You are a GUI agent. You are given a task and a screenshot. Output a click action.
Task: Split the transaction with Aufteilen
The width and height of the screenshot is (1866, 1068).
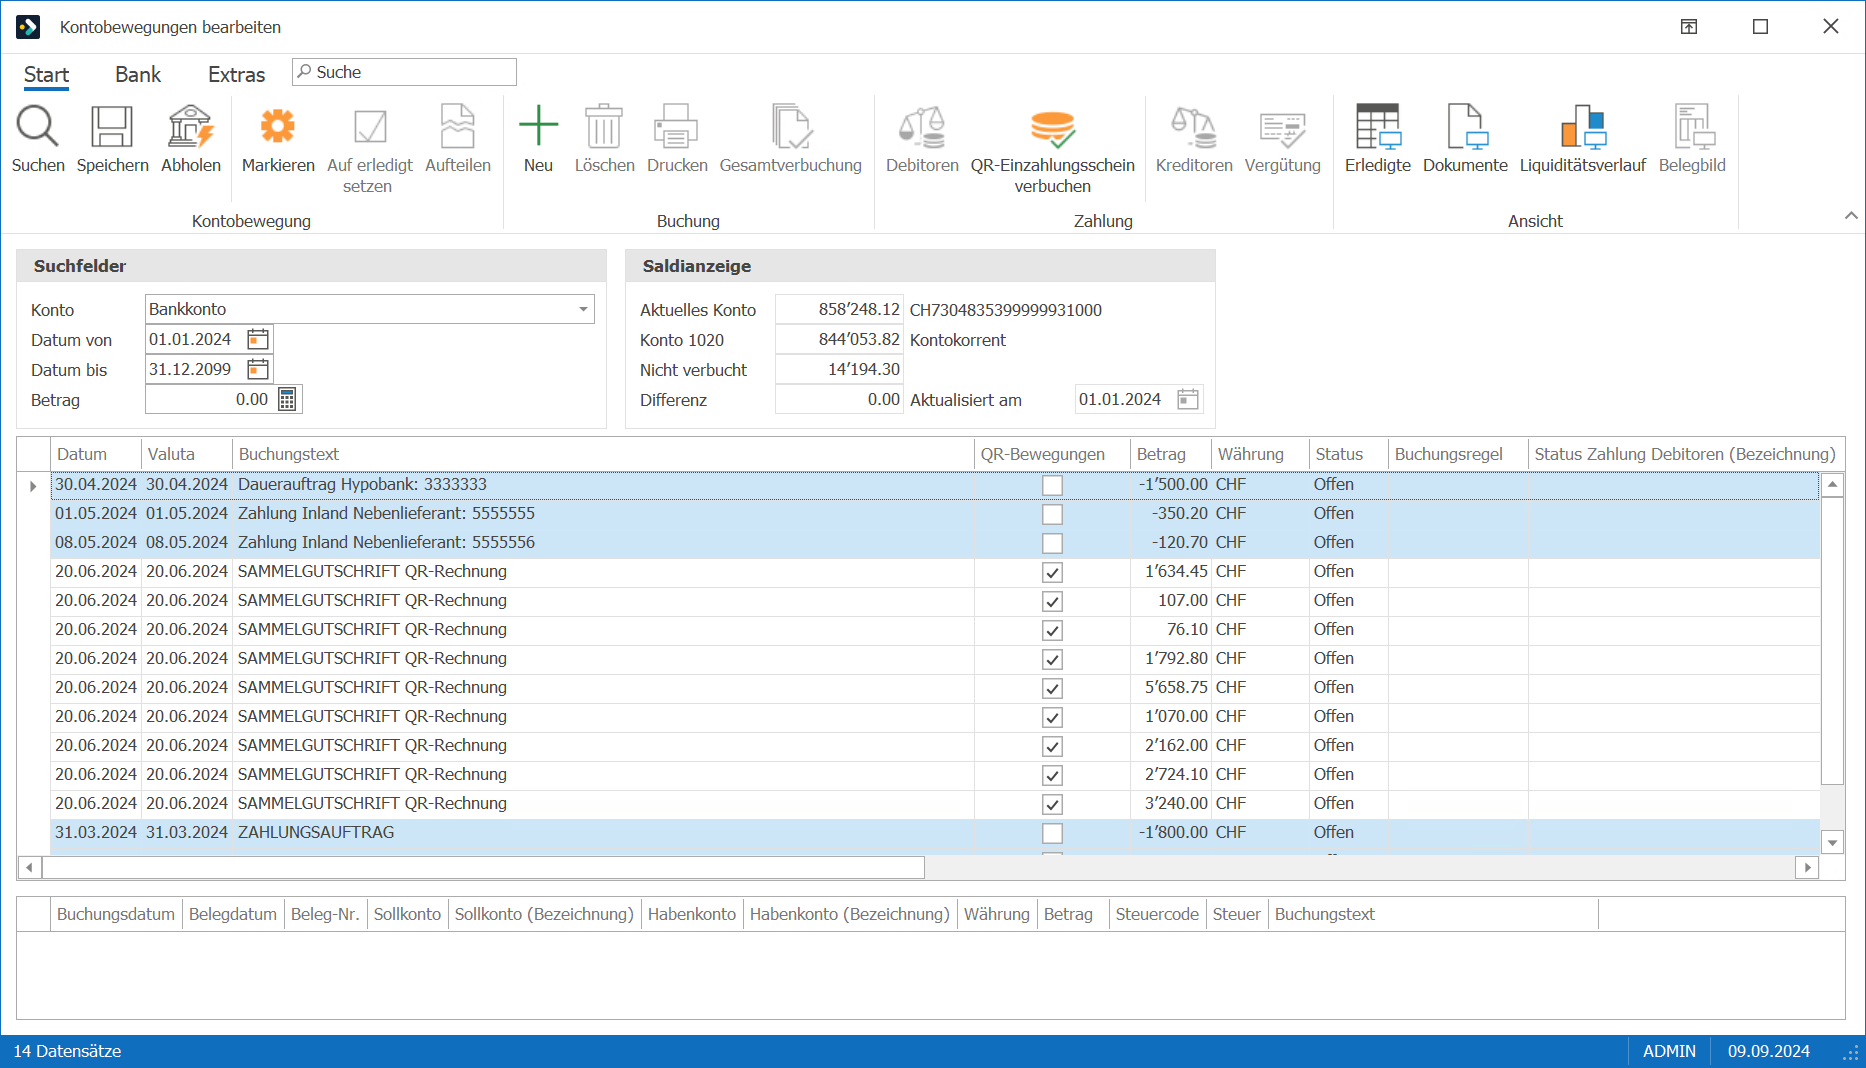(458, 127)
